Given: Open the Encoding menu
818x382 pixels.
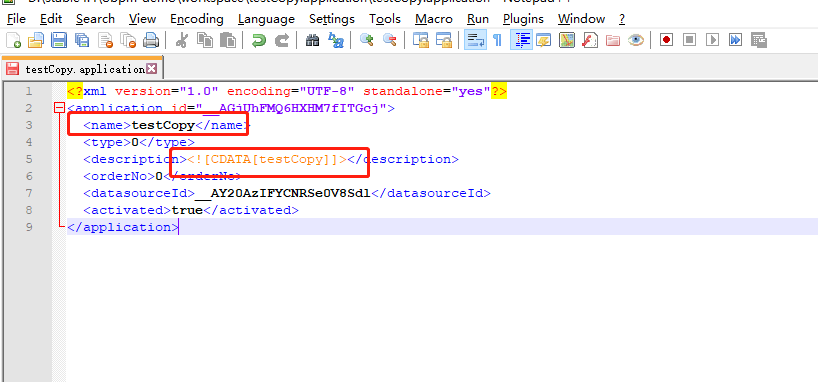Looking at the screenshot, I should click(x=197, y=19).
